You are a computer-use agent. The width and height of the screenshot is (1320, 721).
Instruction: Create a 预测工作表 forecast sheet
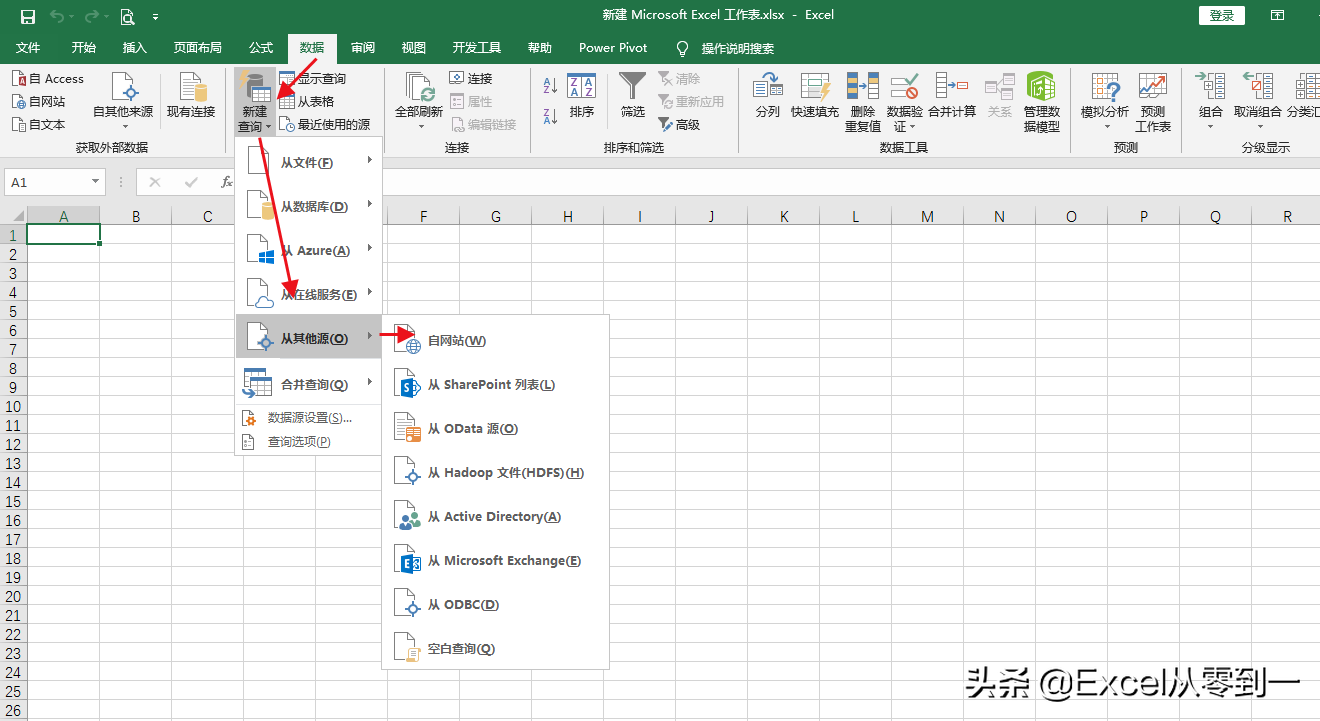click(x=1153, y=102)
